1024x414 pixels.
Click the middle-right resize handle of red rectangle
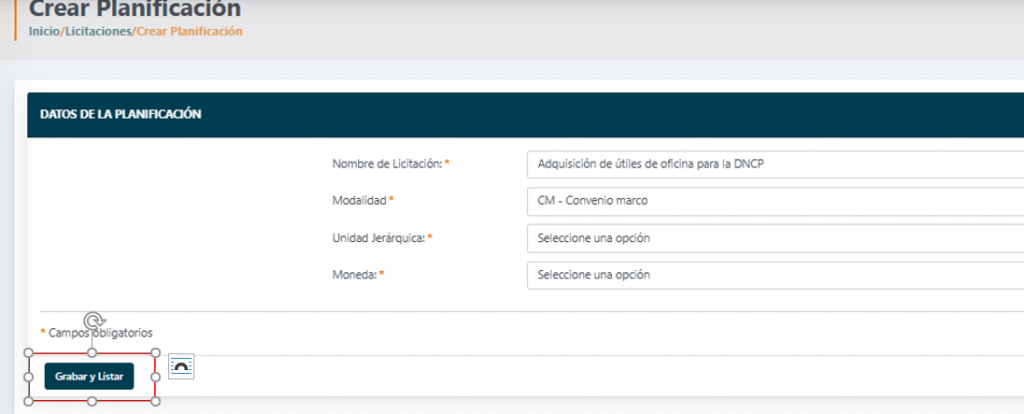(x=156, y=377)
